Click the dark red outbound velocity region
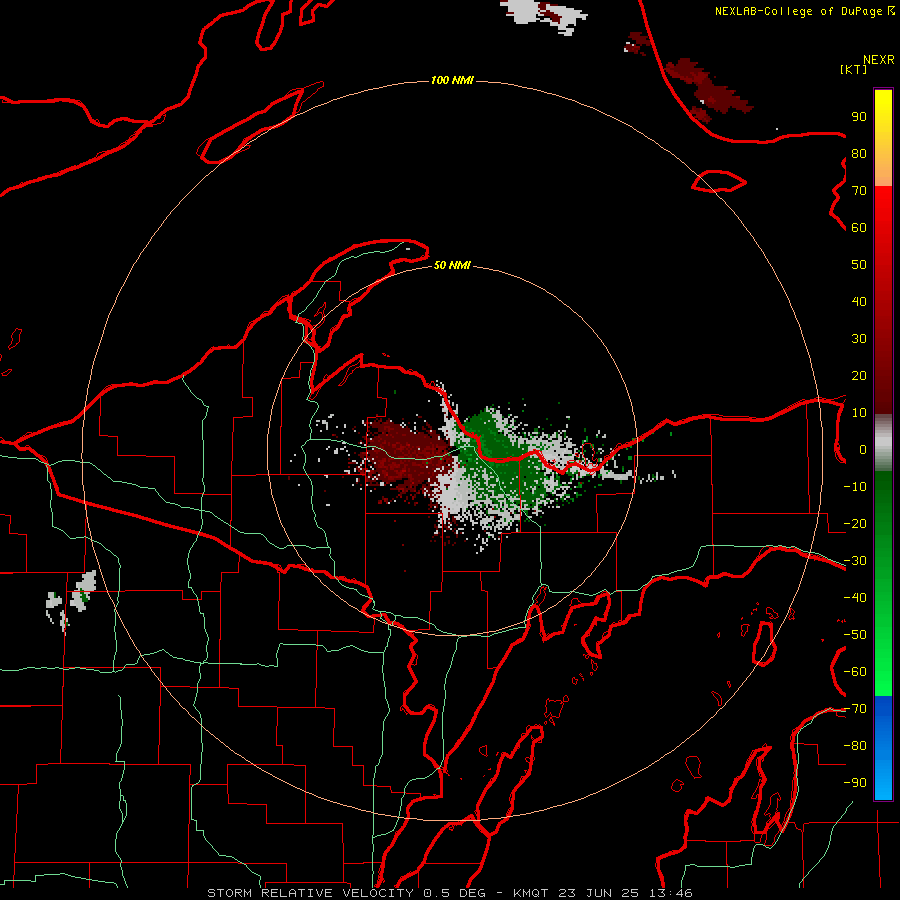 click(x=405, y=456)
